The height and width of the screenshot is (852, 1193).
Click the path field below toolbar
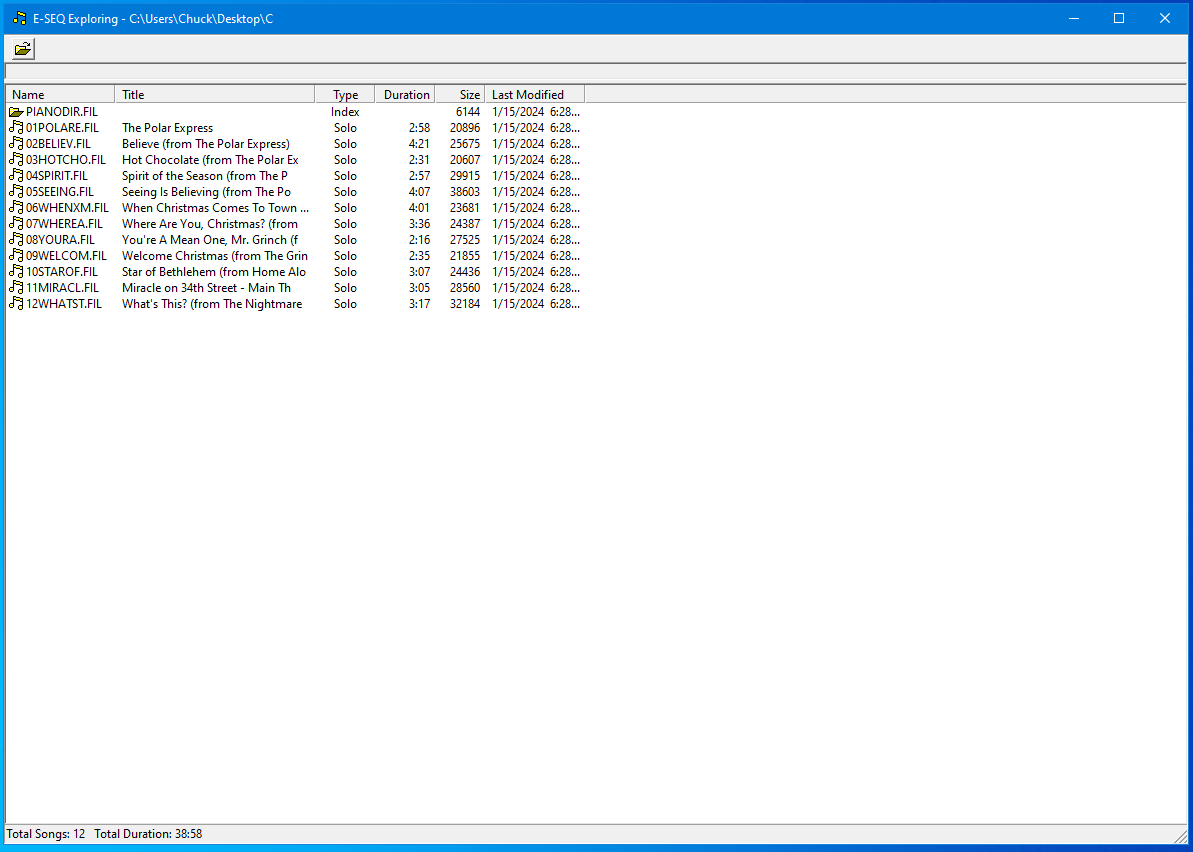596,72
